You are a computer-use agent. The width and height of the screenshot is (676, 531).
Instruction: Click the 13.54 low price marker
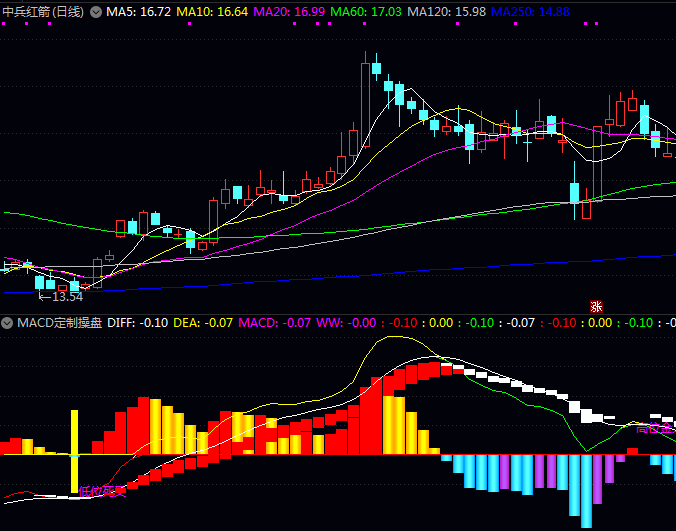point(61,296)
